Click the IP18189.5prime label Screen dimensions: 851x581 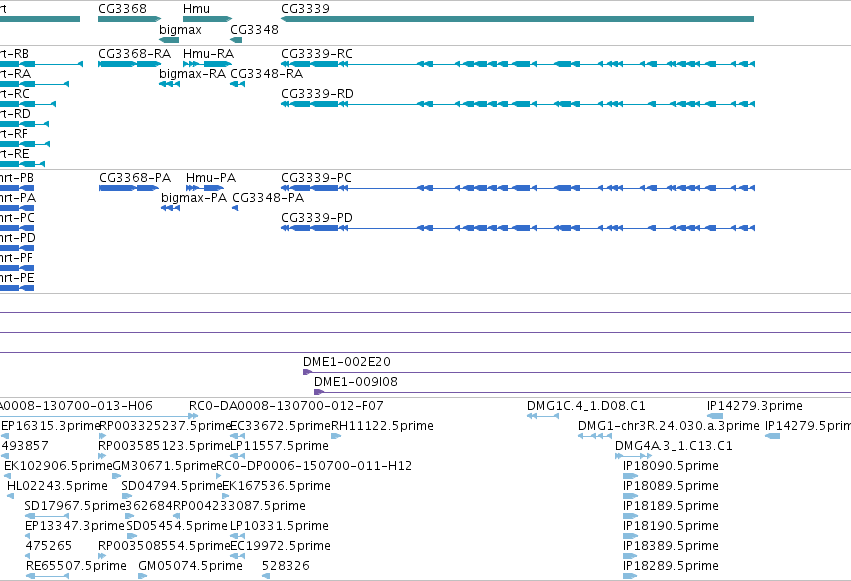click(x=671, y=506)
